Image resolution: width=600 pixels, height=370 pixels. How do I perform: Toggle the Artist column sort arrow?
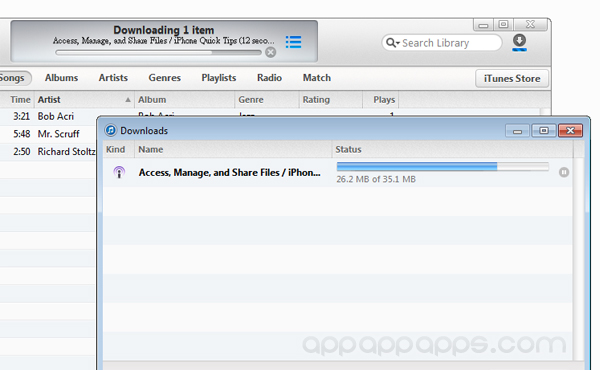(x=128, y=100)
